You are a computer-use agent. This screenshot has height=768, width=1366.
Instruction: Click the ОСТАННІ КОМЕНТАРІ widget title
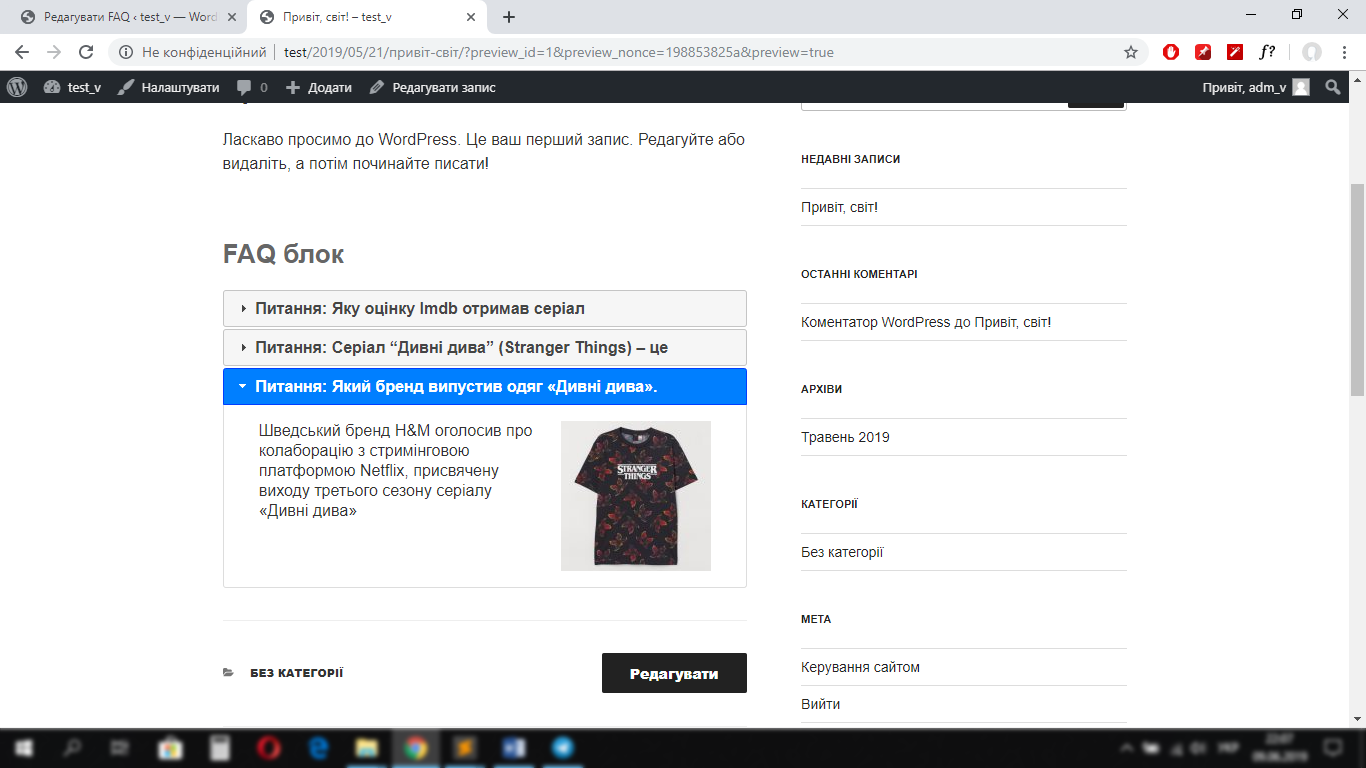coord(859,274)
